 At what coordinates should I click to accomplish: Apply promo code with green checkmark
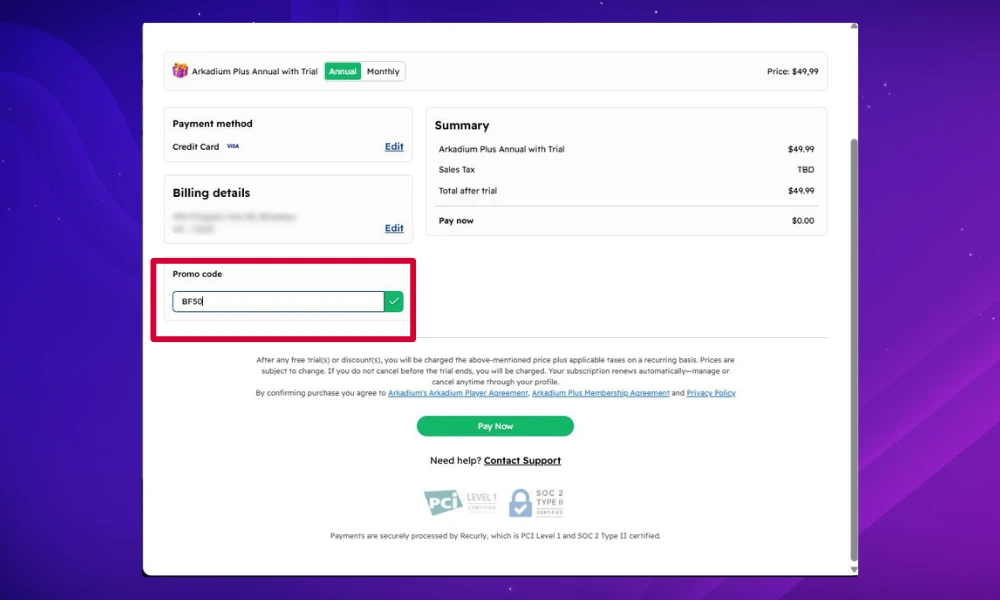(394, 301)
